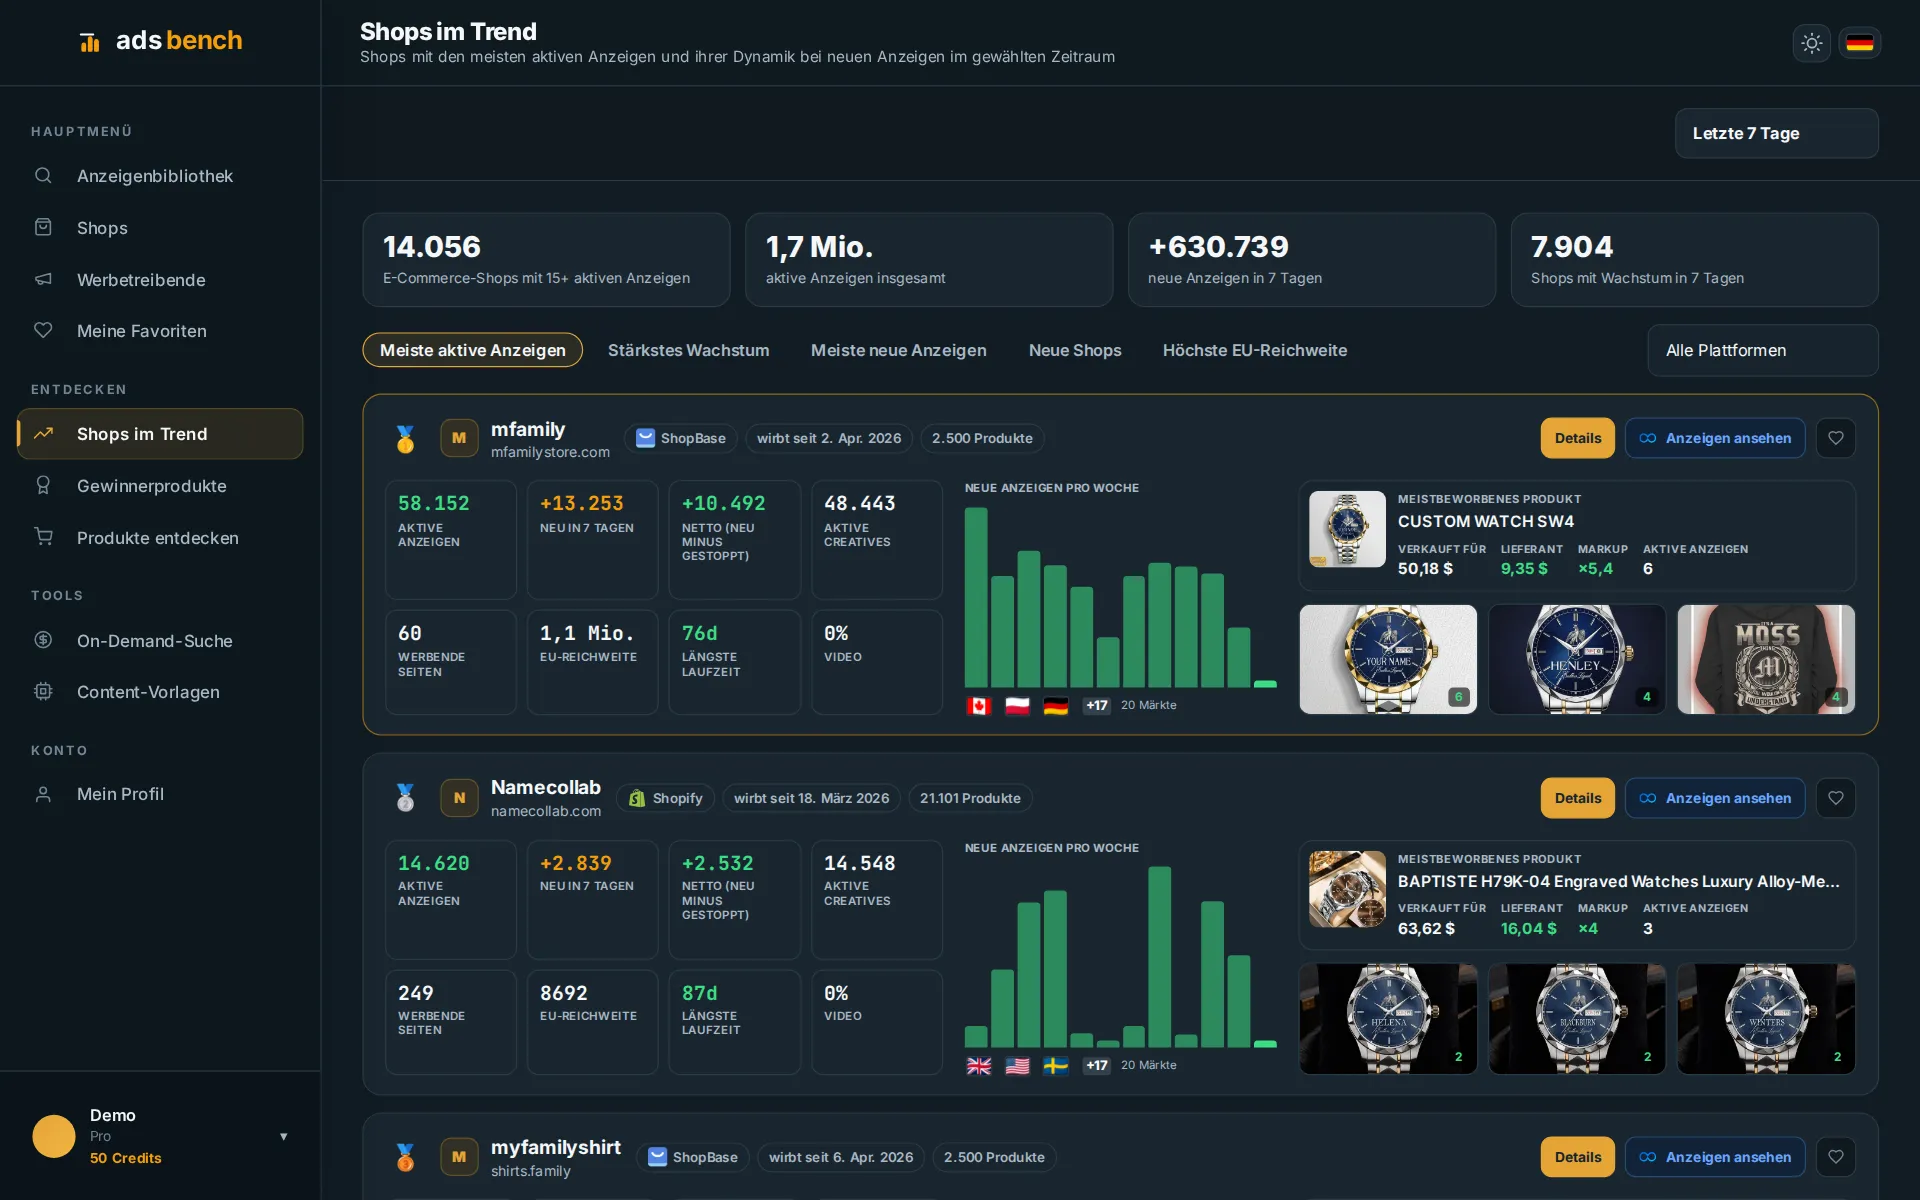Image resolution: width=1920 pixels, height=1200 pixels.
Task: Open Werbetreibende megaphone menu item
Action: point(160,280)
